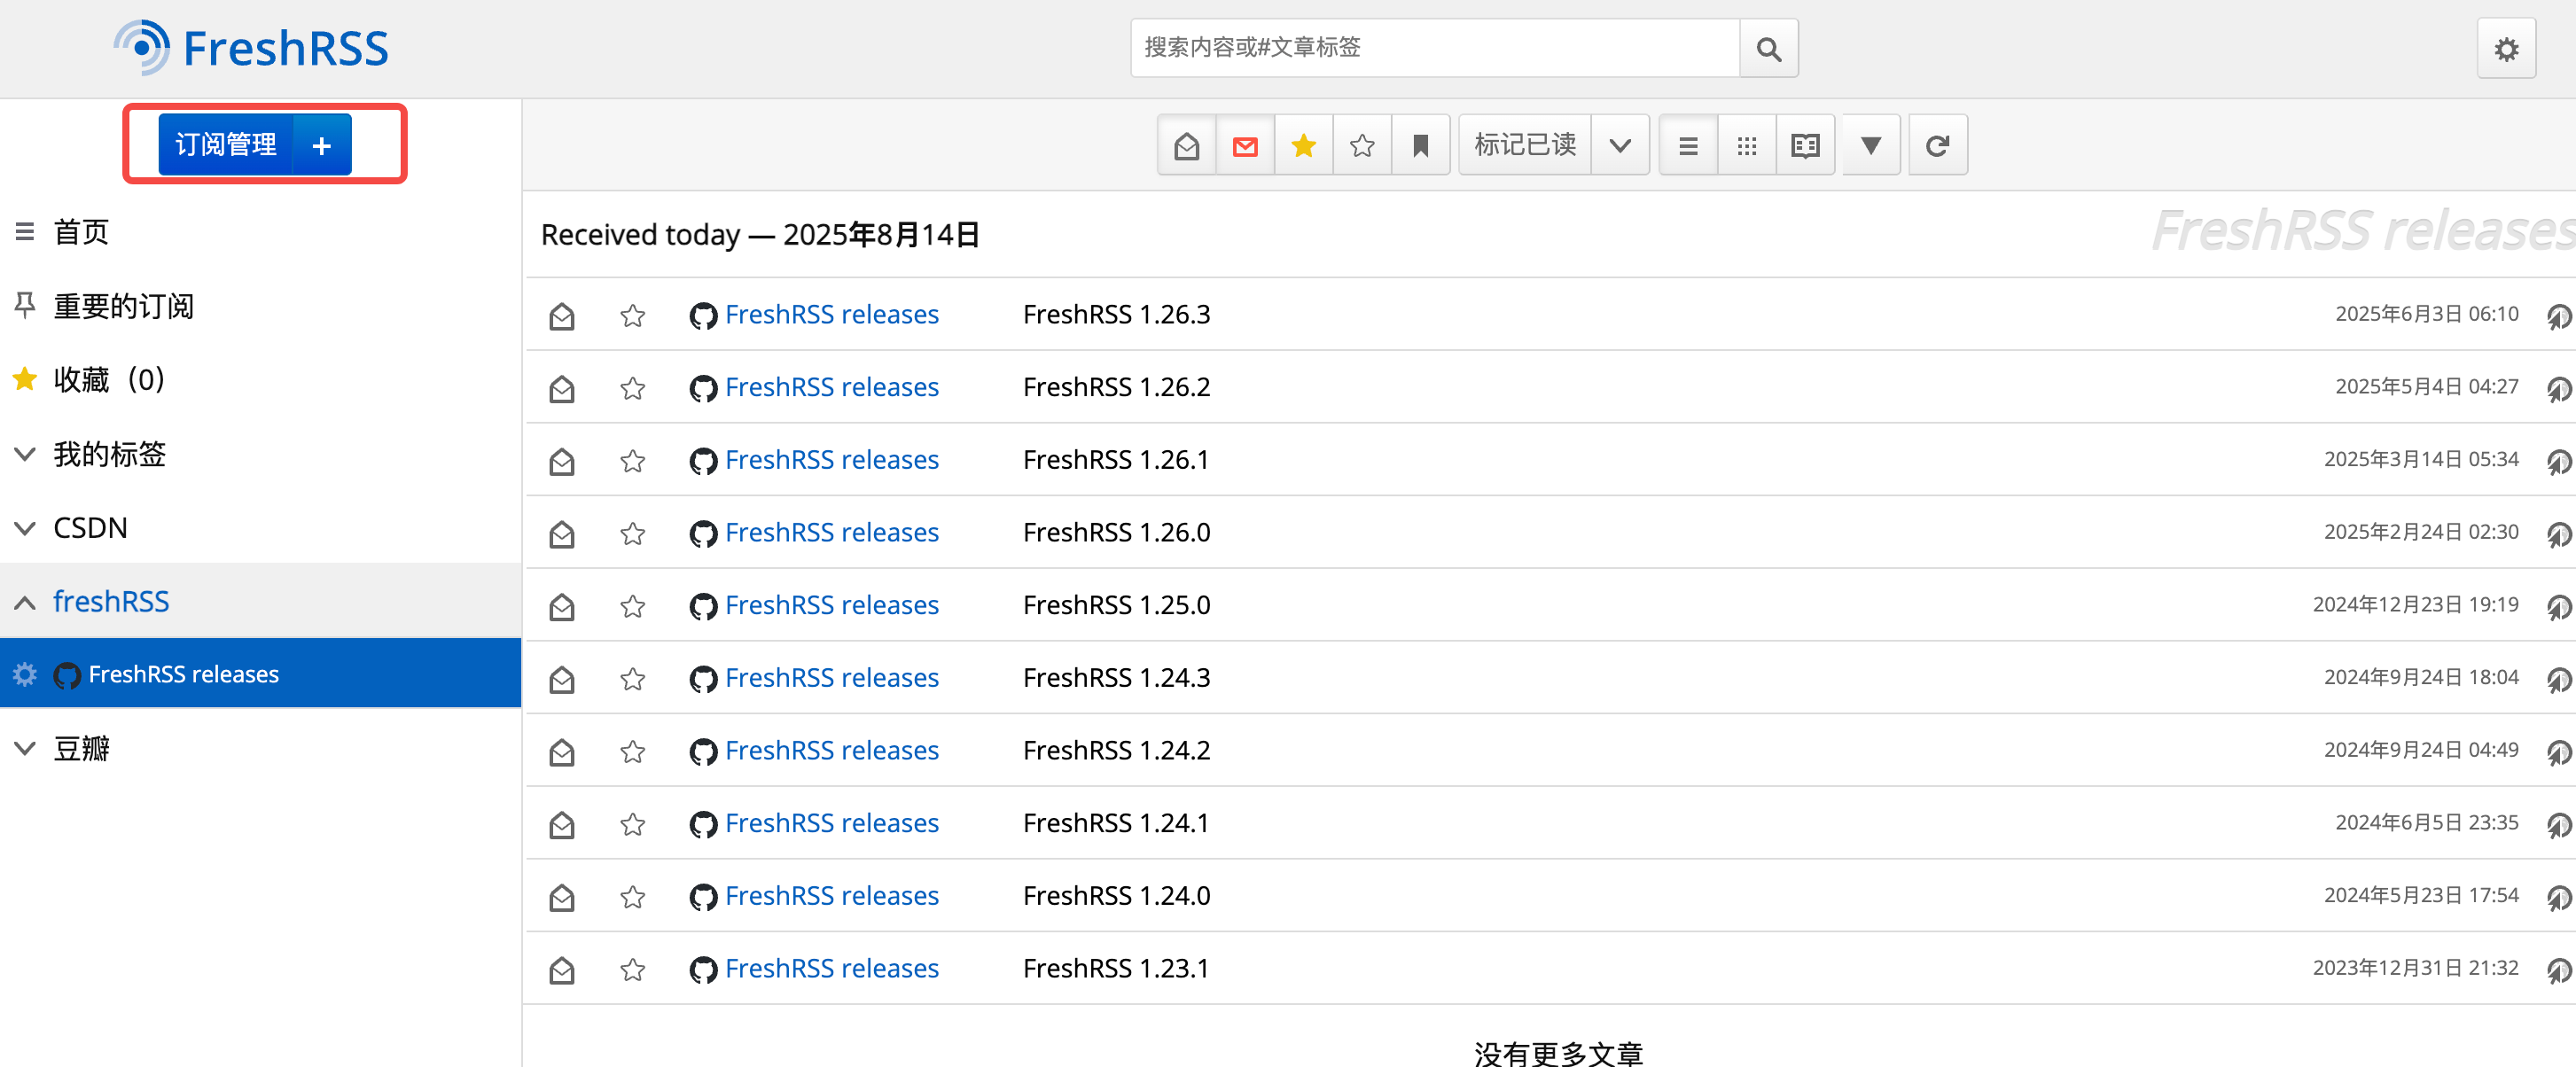The image size is (2576, 1067).
Task: Star the FreshRSS 1.26.0 article
Action: click(x=632, y=534)
